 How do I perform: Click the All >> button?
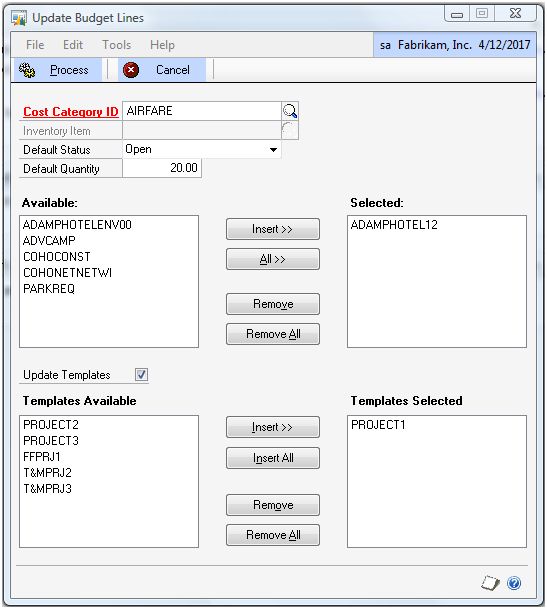pyautogui.click(x=273, y=259)
